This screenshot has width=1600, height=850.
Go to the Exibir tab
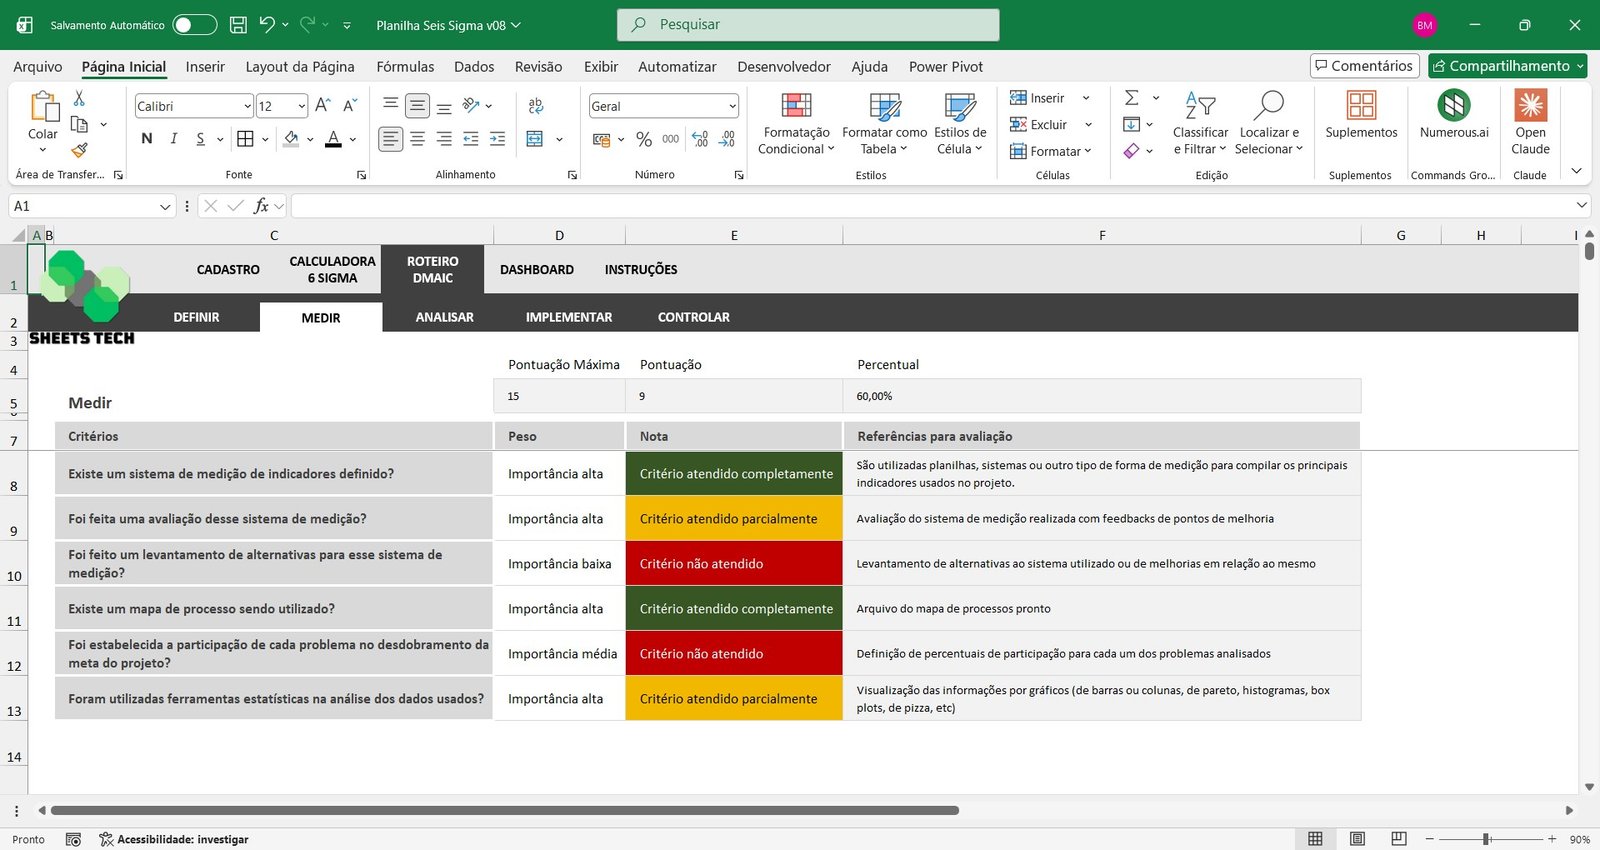click(x=601, y=67)
